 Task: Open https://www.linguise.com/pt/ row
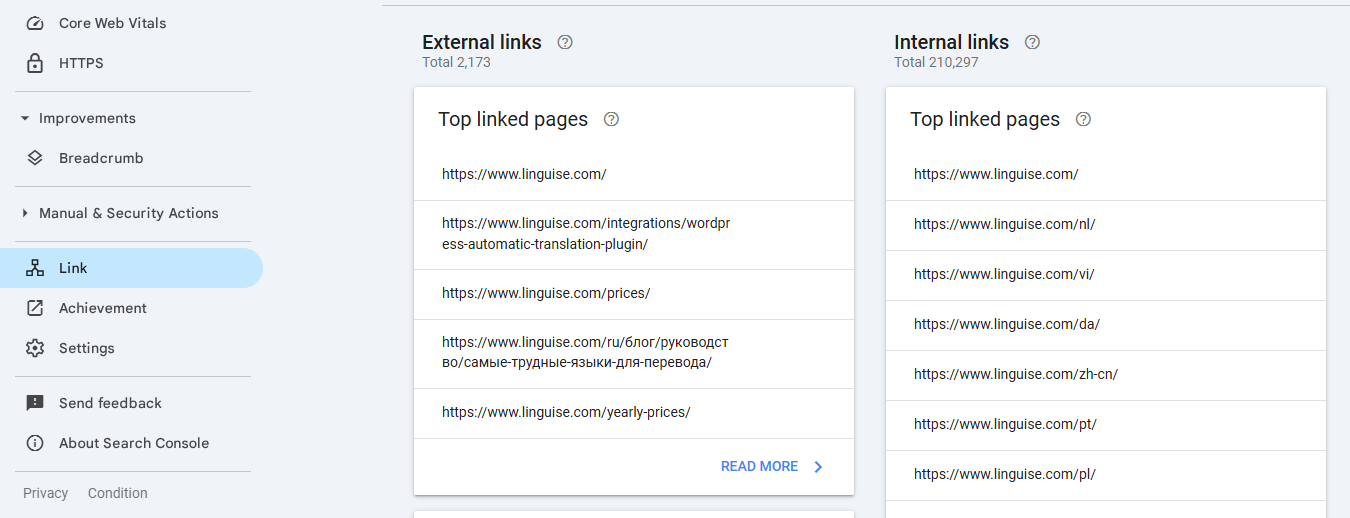coord(1106,425)
